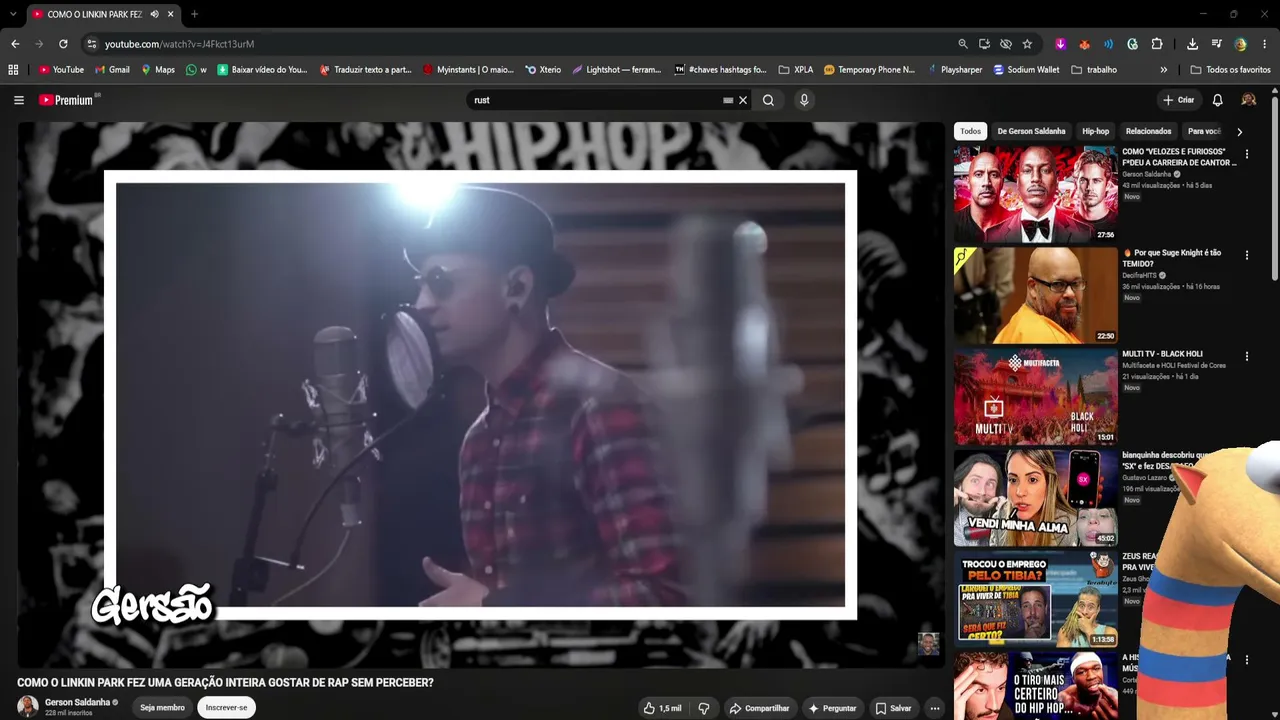Open the Sodium Wallet bookmark
Image resolution: width=1280 pixels, height=720 pixels.
[x=1026, y=70]
